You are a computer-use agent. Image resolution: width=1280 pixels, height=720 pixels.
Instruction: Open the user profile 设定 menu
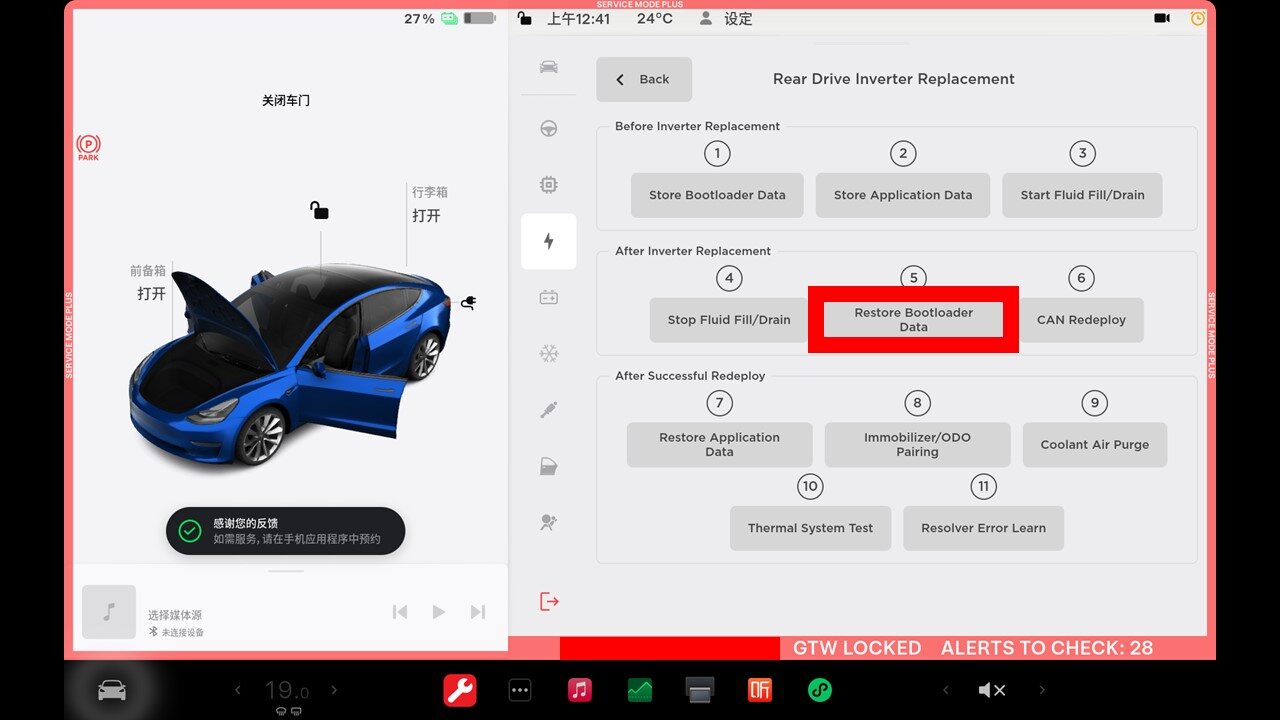point(727,18)
